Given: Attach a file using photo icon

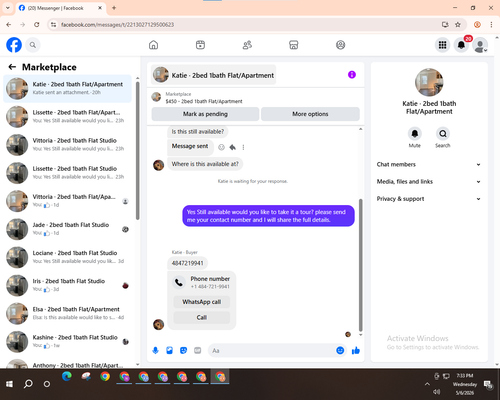Looking at the screenshot, I should point(169,350).
